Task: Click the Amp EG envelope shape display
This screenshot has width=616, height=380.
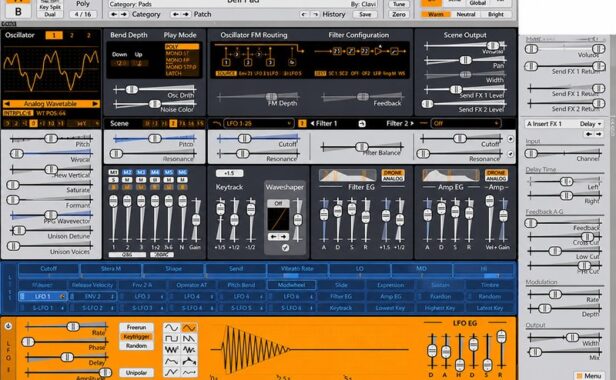Action: pyautogui.click(x=451, y=175)
